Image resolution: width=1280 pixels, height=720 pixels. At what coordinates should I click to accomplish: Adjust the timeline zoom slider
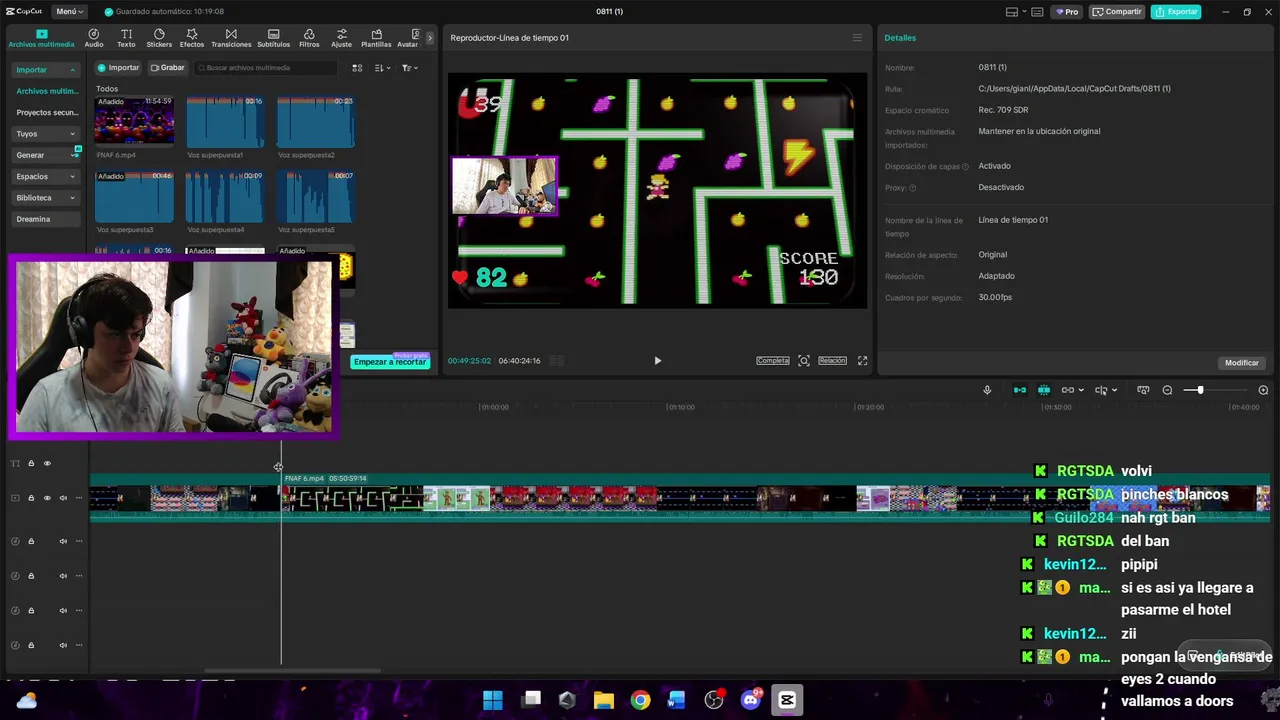tap(1200, 390)
